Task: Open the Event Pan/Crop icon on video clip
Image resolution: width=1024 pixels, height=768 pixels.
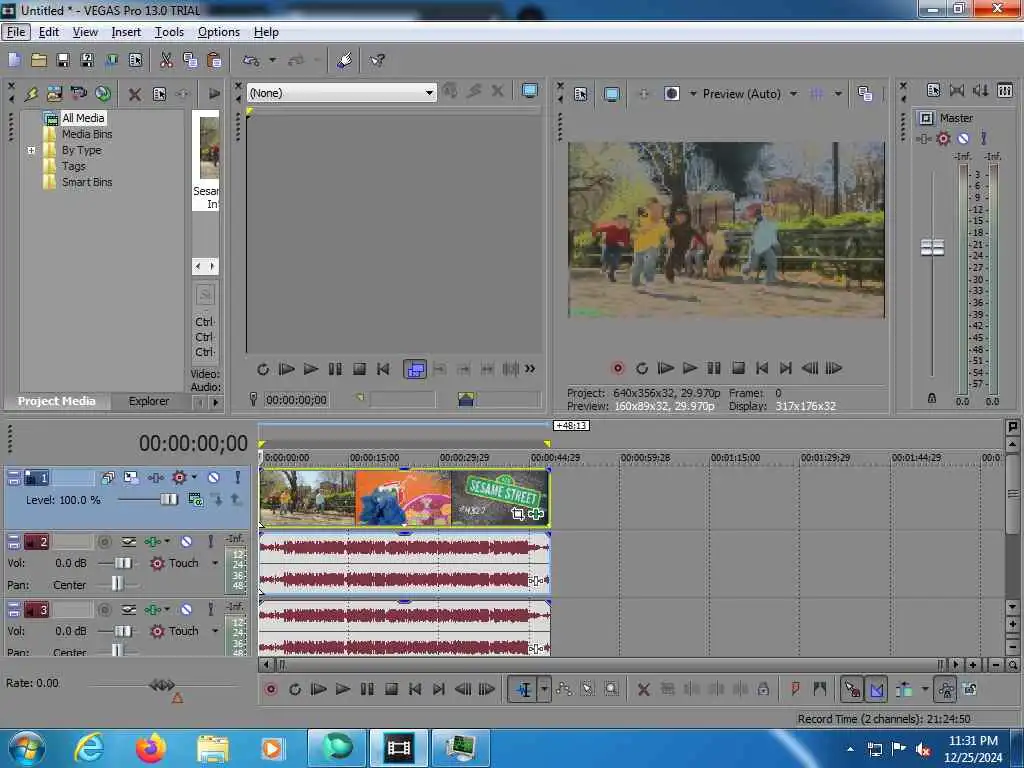Action: tap(518, 514)
